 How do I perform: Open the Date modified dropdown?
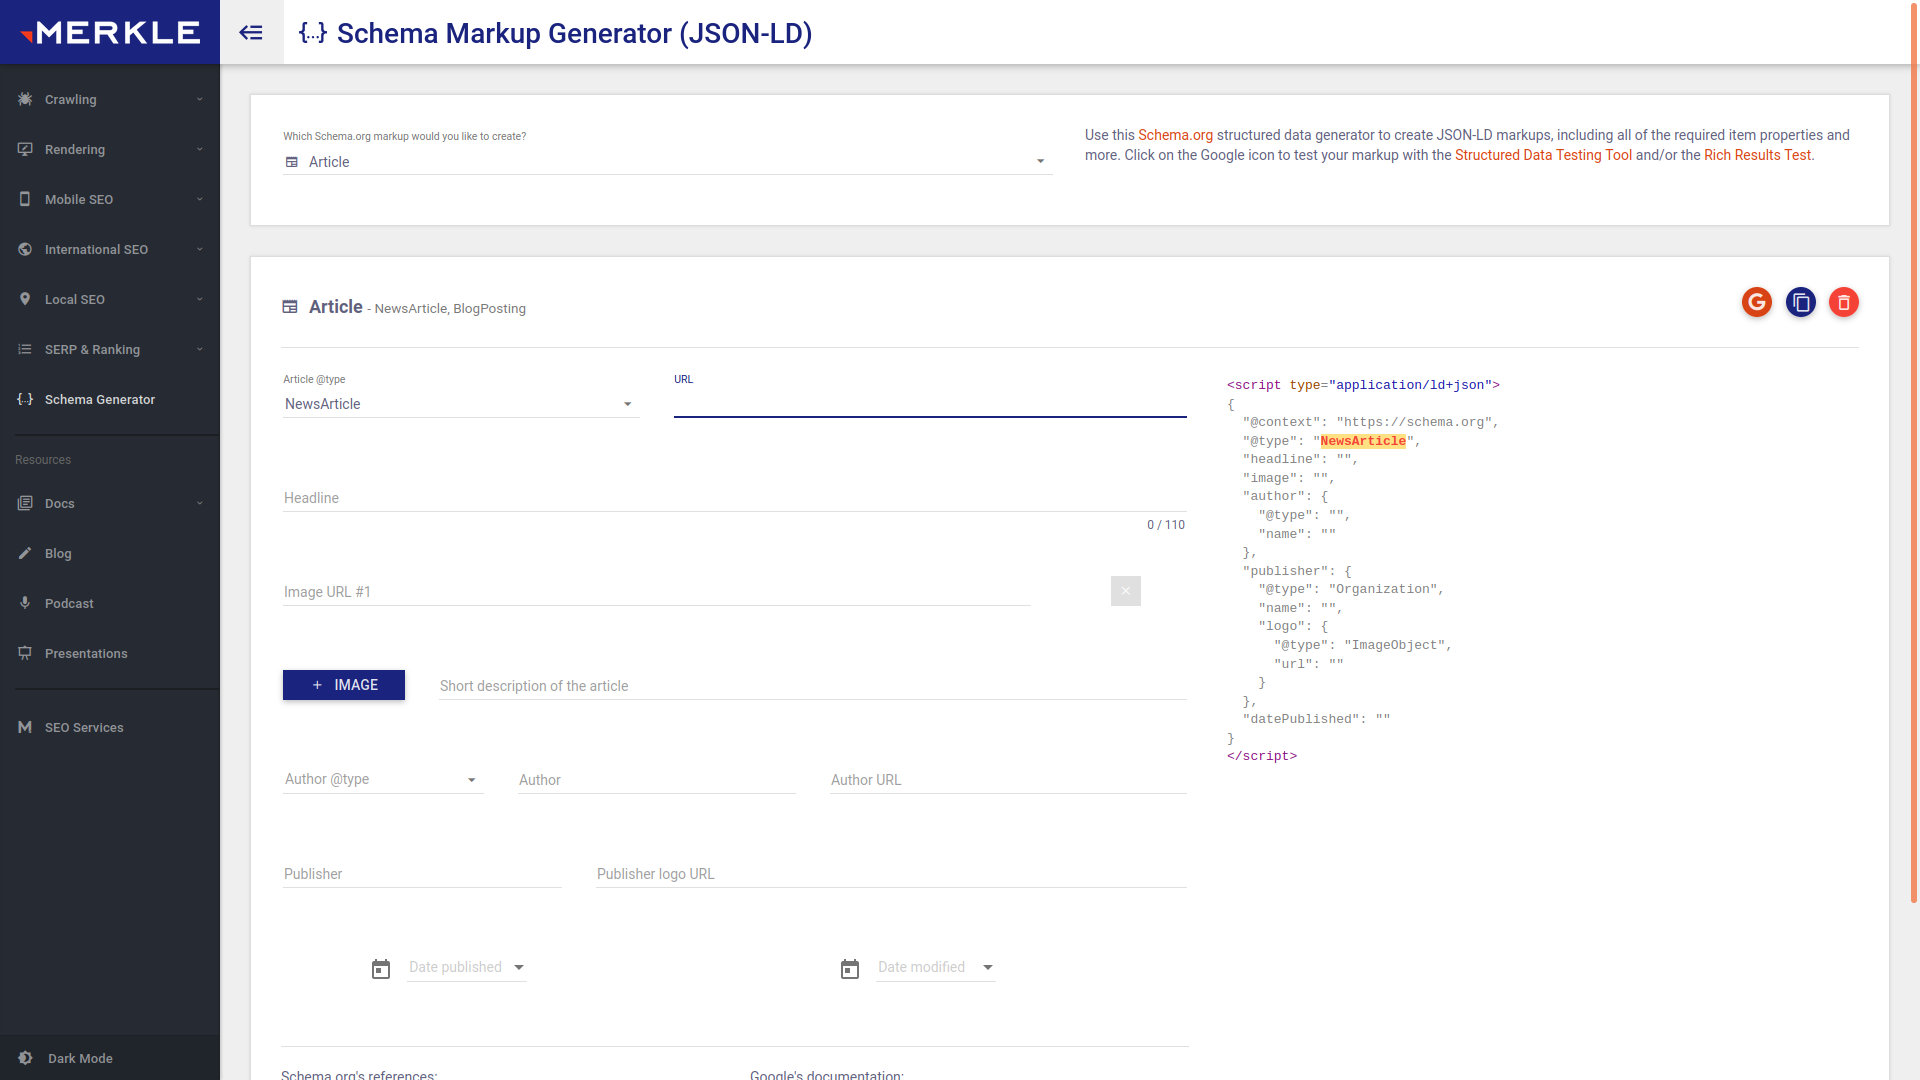[x=987, y=968]
